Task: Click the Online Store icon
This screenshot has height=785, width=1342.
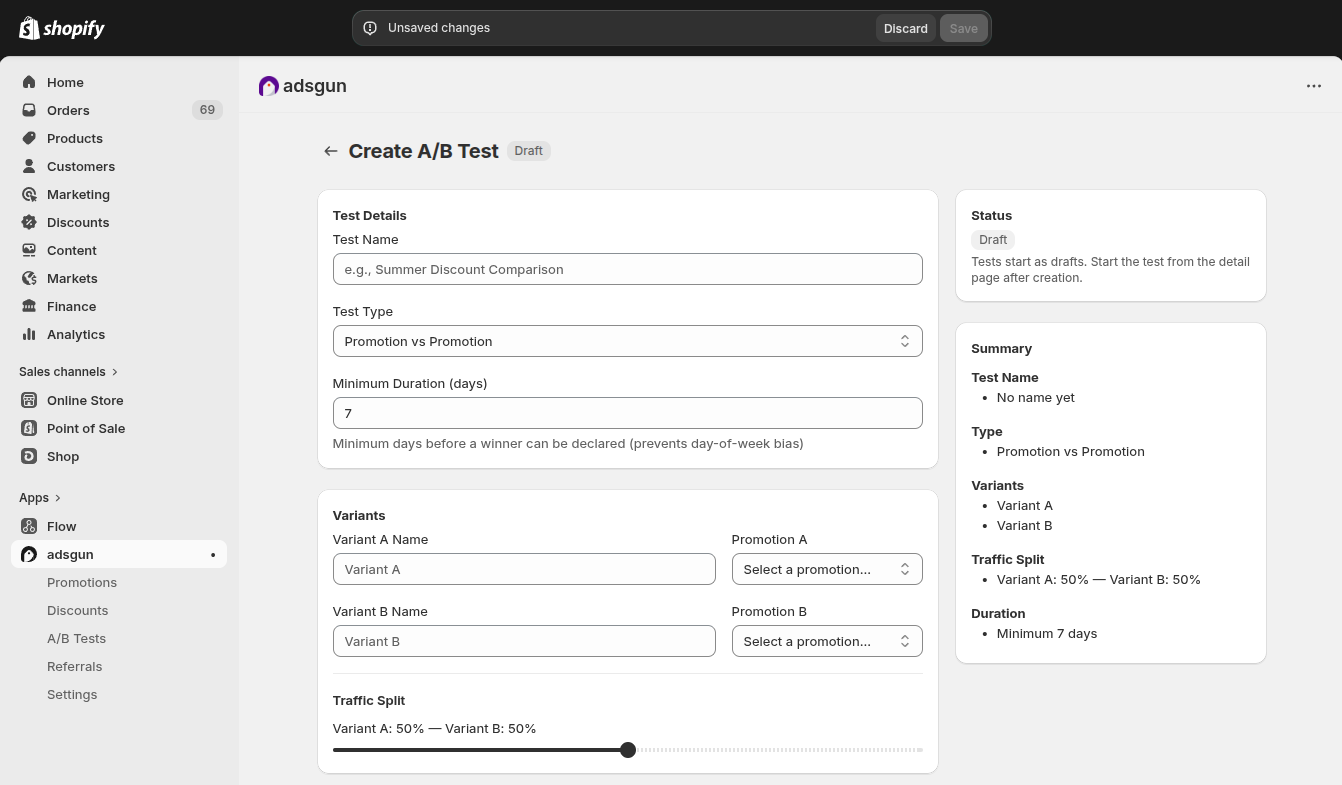Action: pos(29,400)
